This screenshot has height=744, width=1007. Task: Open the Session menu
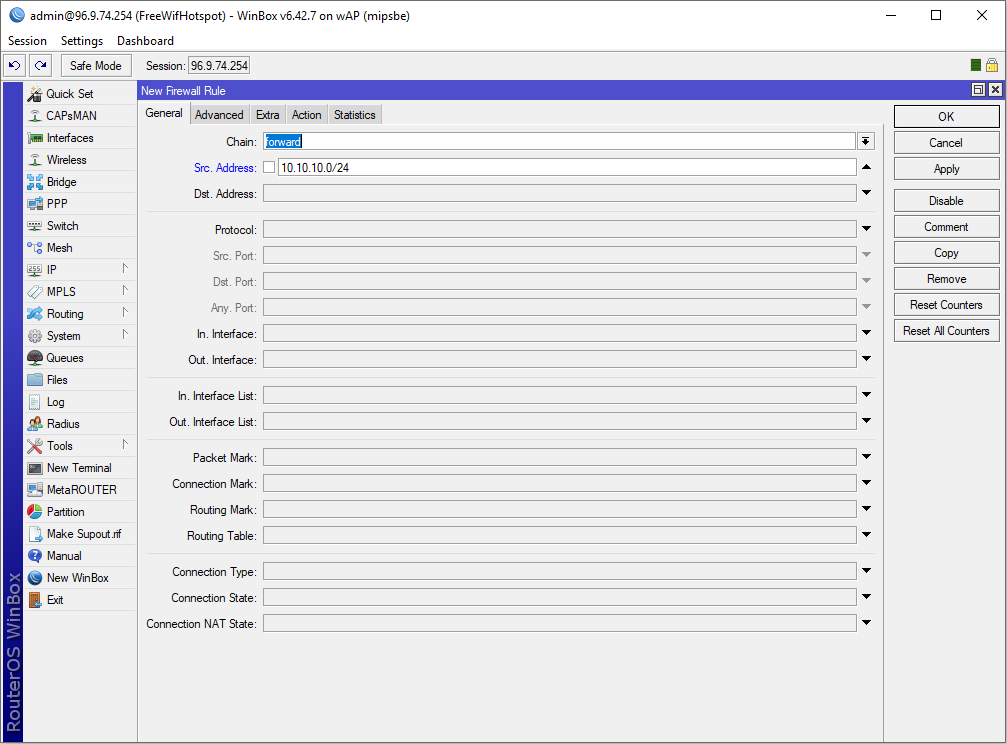point(27,40)
